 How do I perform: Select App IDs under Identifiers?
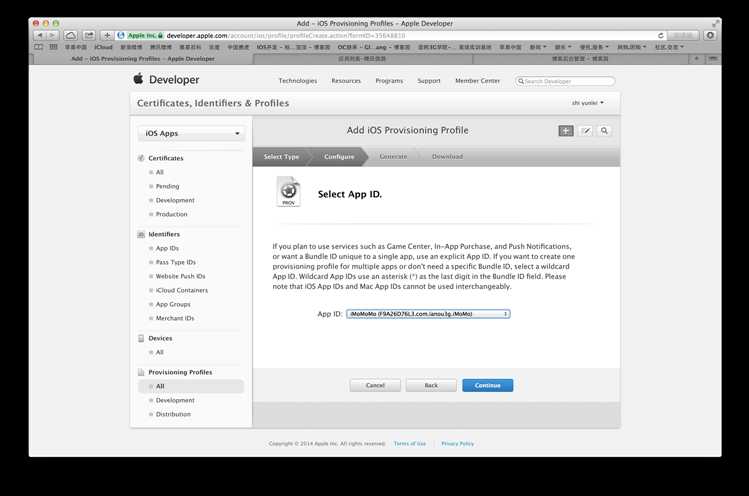click(x=167, y=248)
